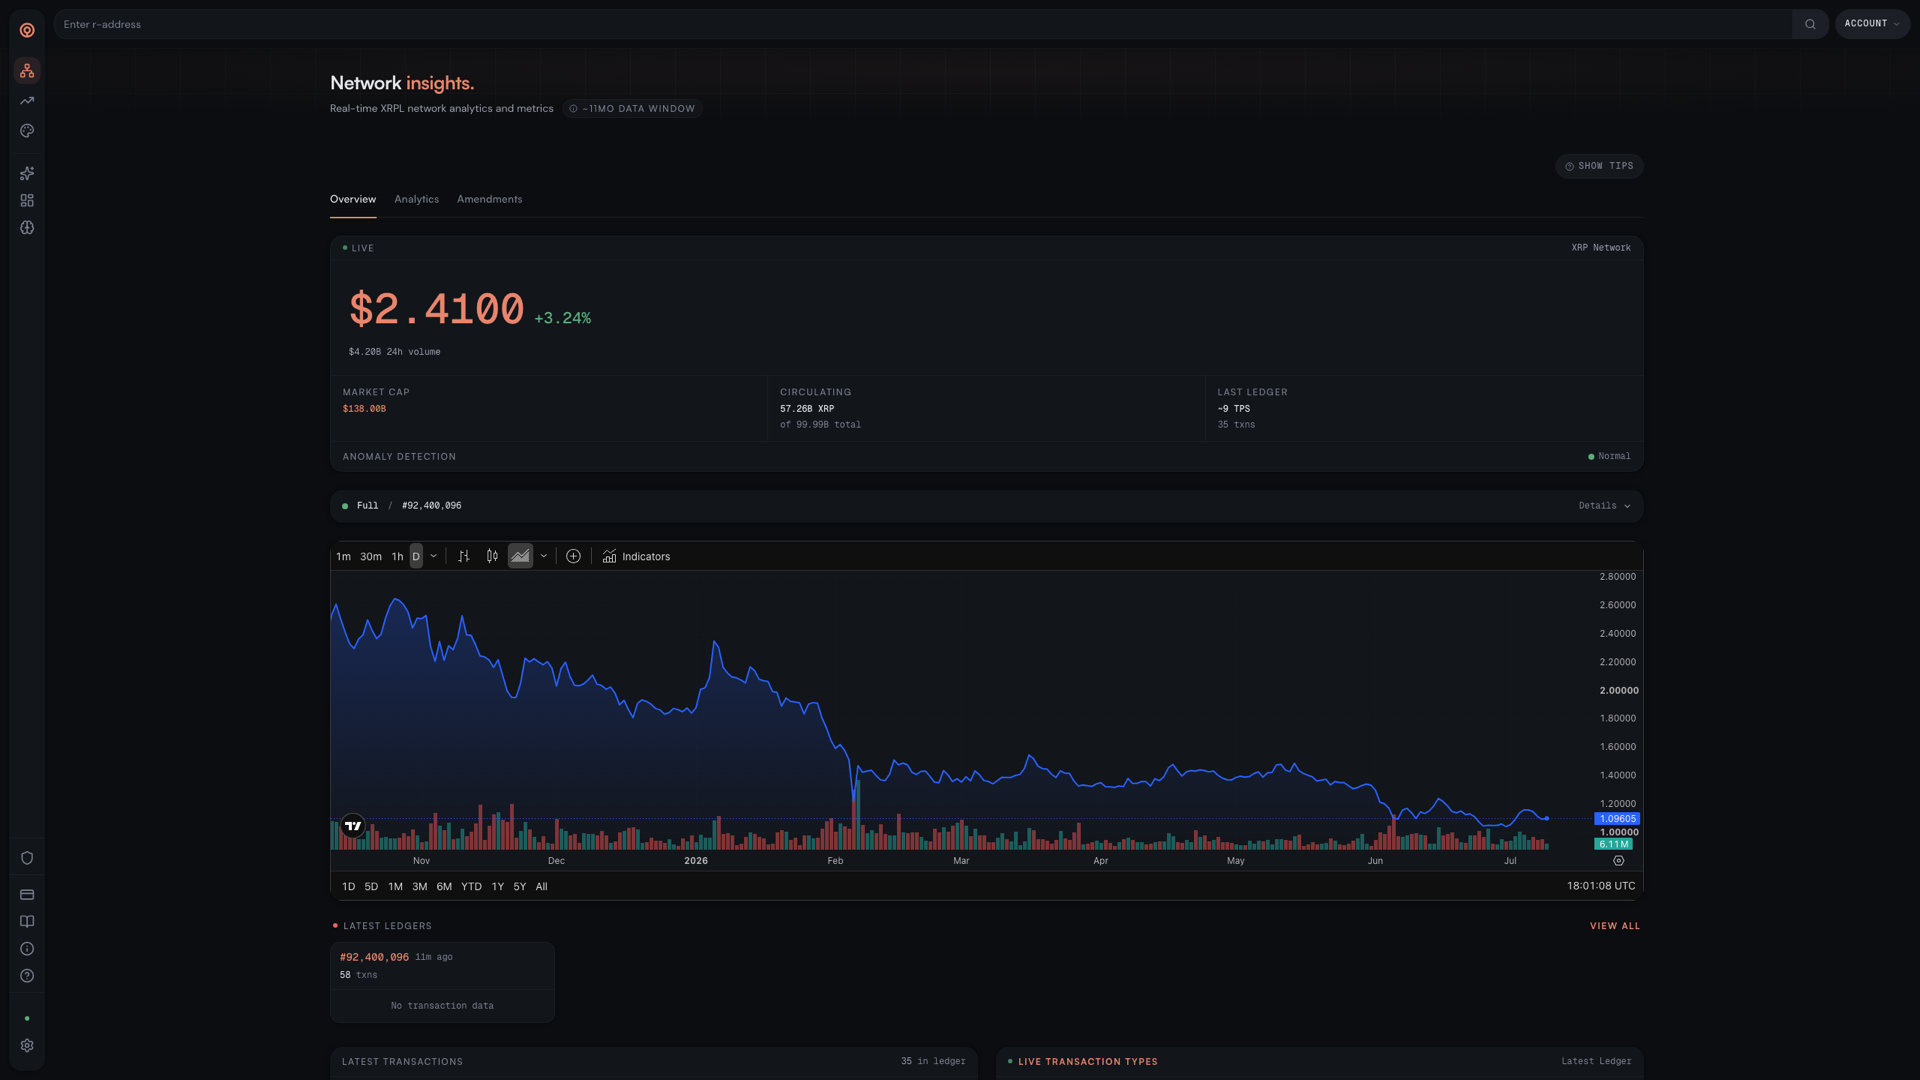Switch to the Overview tab
The image size is (1920, 1080).
353,199
